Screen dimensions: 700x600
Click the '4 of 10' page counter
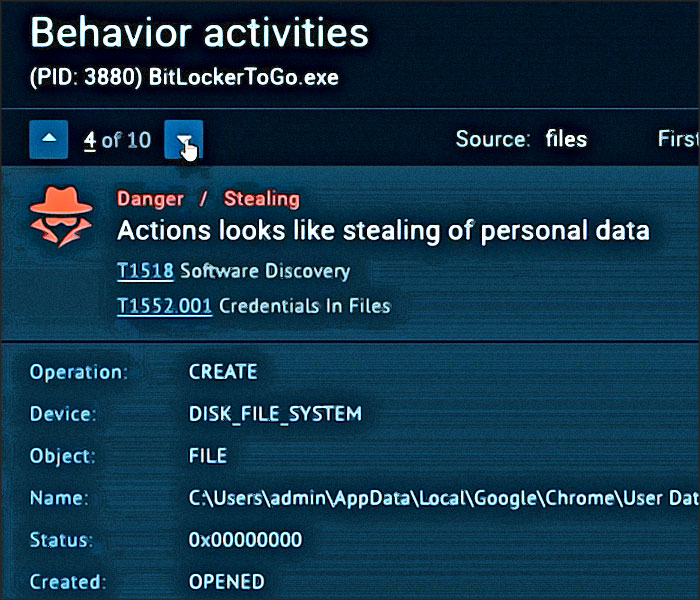(118, 140)
